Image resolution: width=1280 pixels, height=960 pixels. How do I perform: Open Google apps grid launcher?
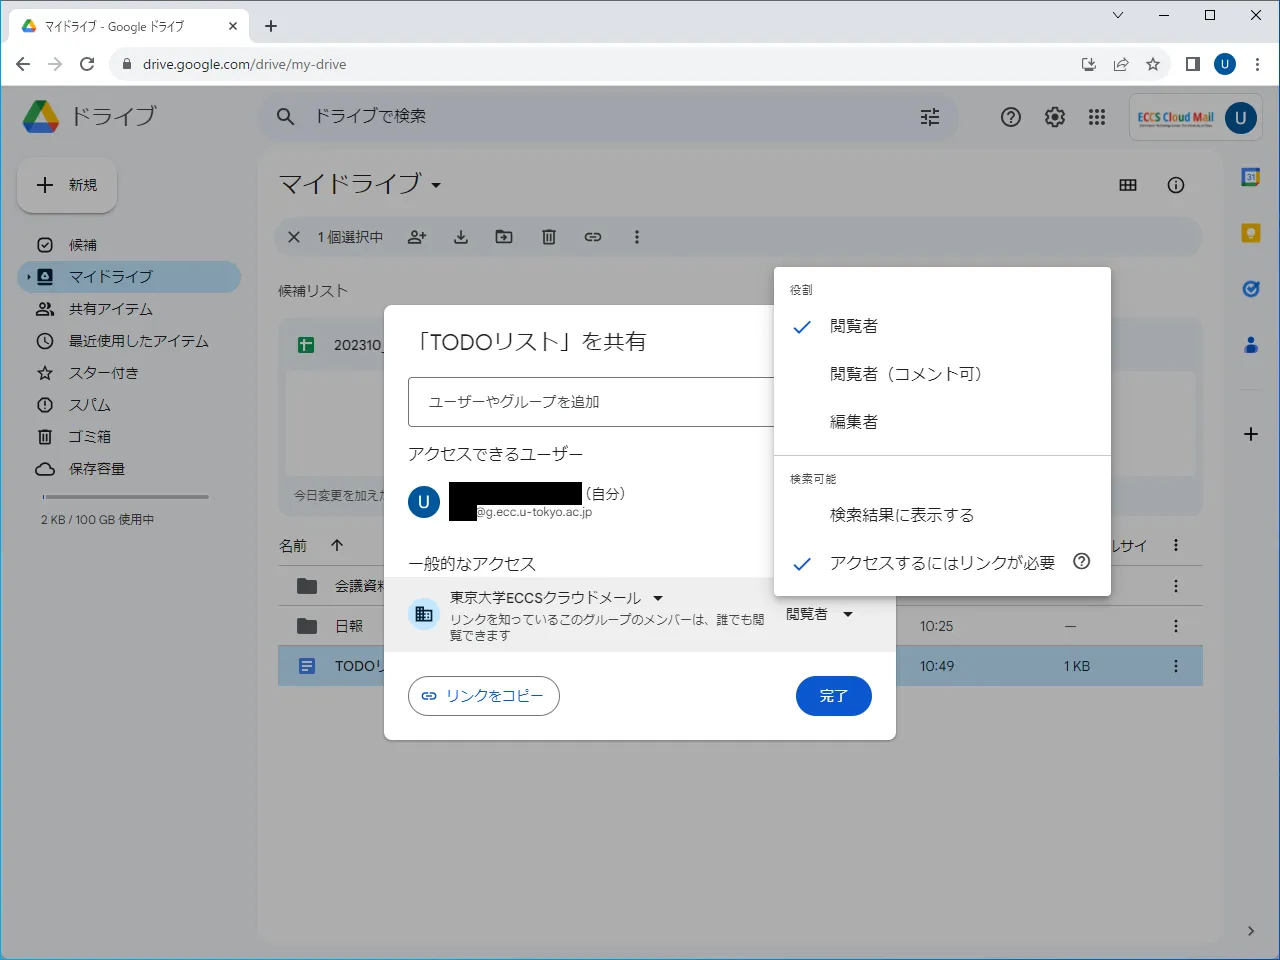(x=1097, y=117)
